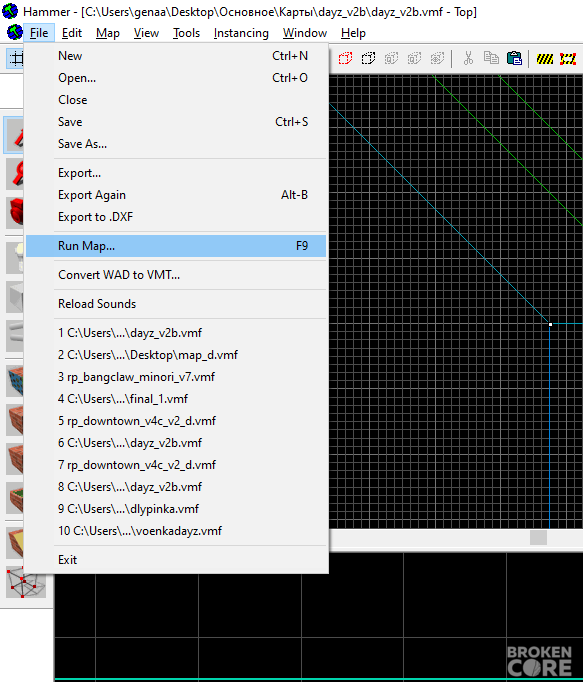Select the red arrow Selection tool
The width and height of the screenshot is (583, 682).
pos(15,135)
